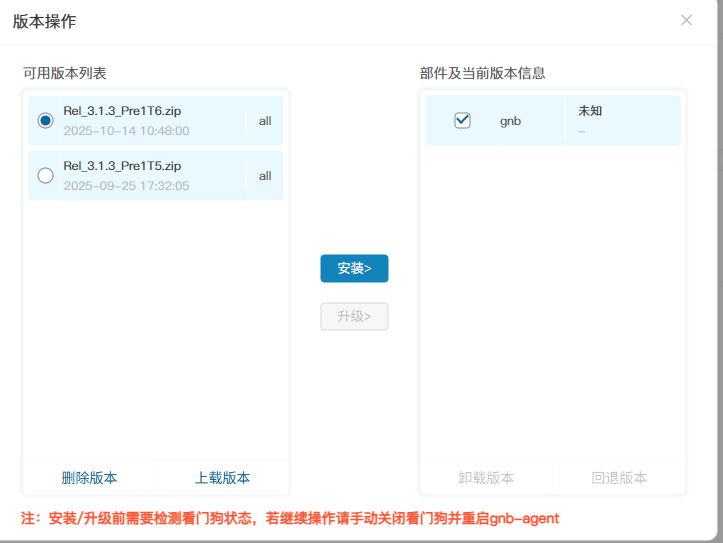Select the Rel_3.1.3_Pre1T5.zip radio button
The width and height of the screenshot is (723, 543).
[45, 176]
